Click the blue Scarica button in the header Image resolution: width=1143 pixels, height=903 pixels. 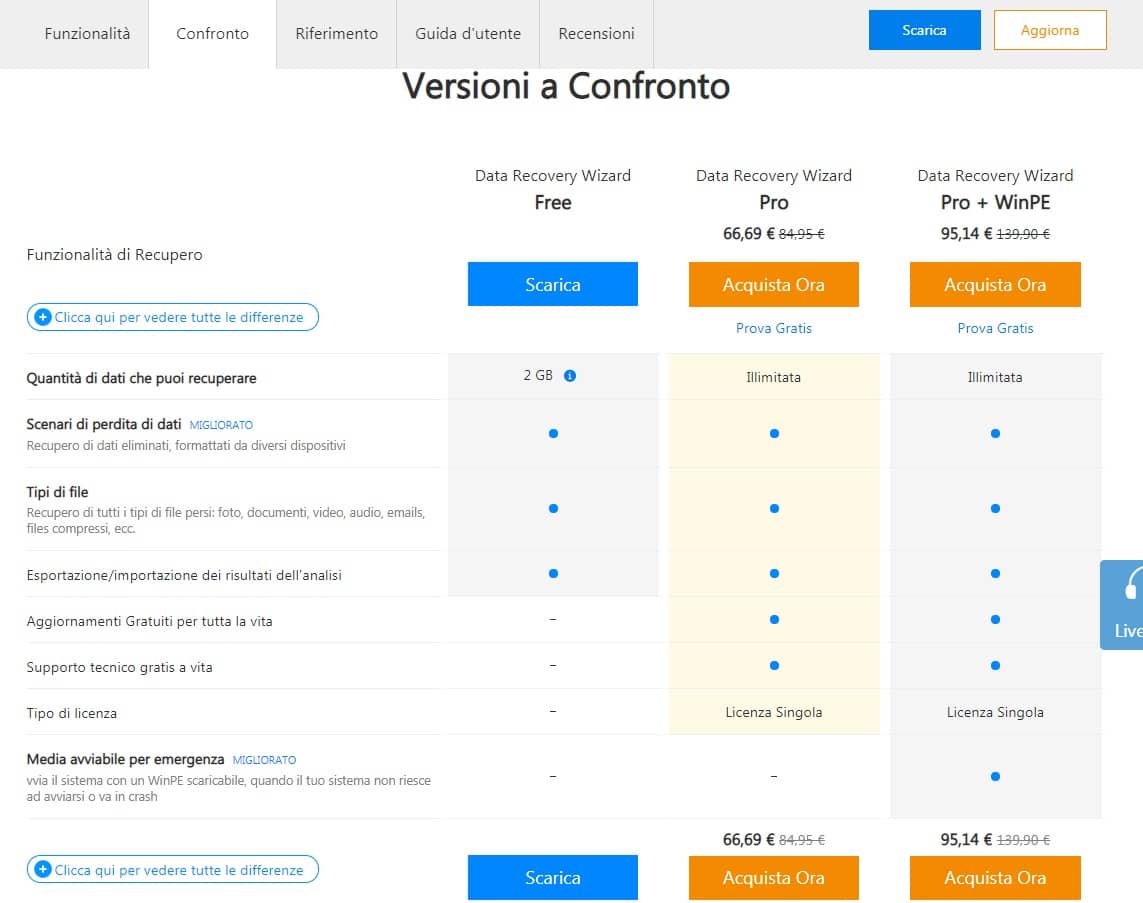coord(924,30)
